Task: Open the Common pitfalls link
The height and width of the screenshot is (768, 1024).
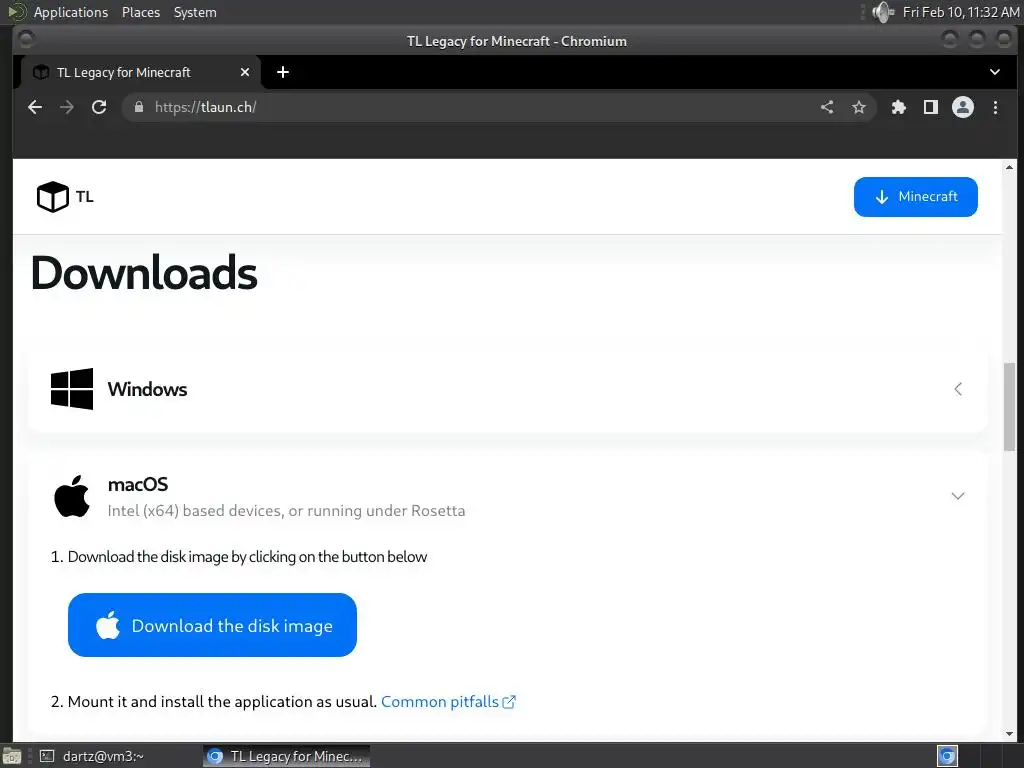Action: 440,701
